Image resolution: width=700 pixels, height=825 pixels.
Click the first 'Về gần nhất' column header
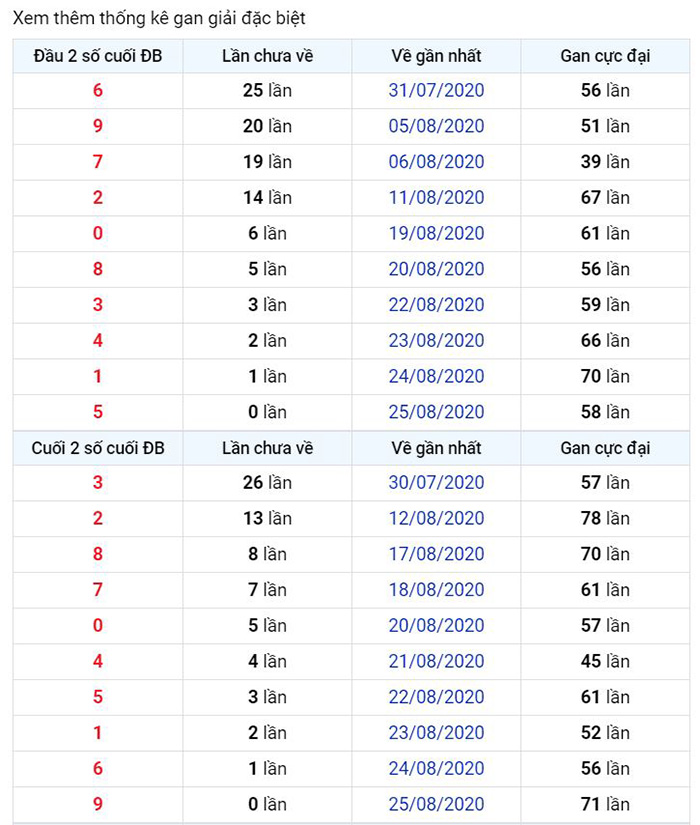[x=436, y=56]
